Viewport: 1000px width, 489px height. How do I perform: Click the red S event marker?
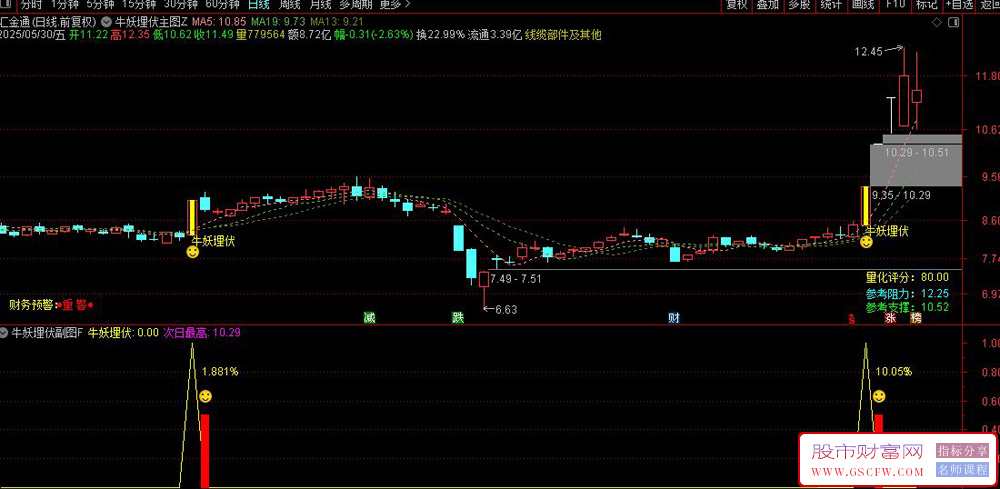851,319
